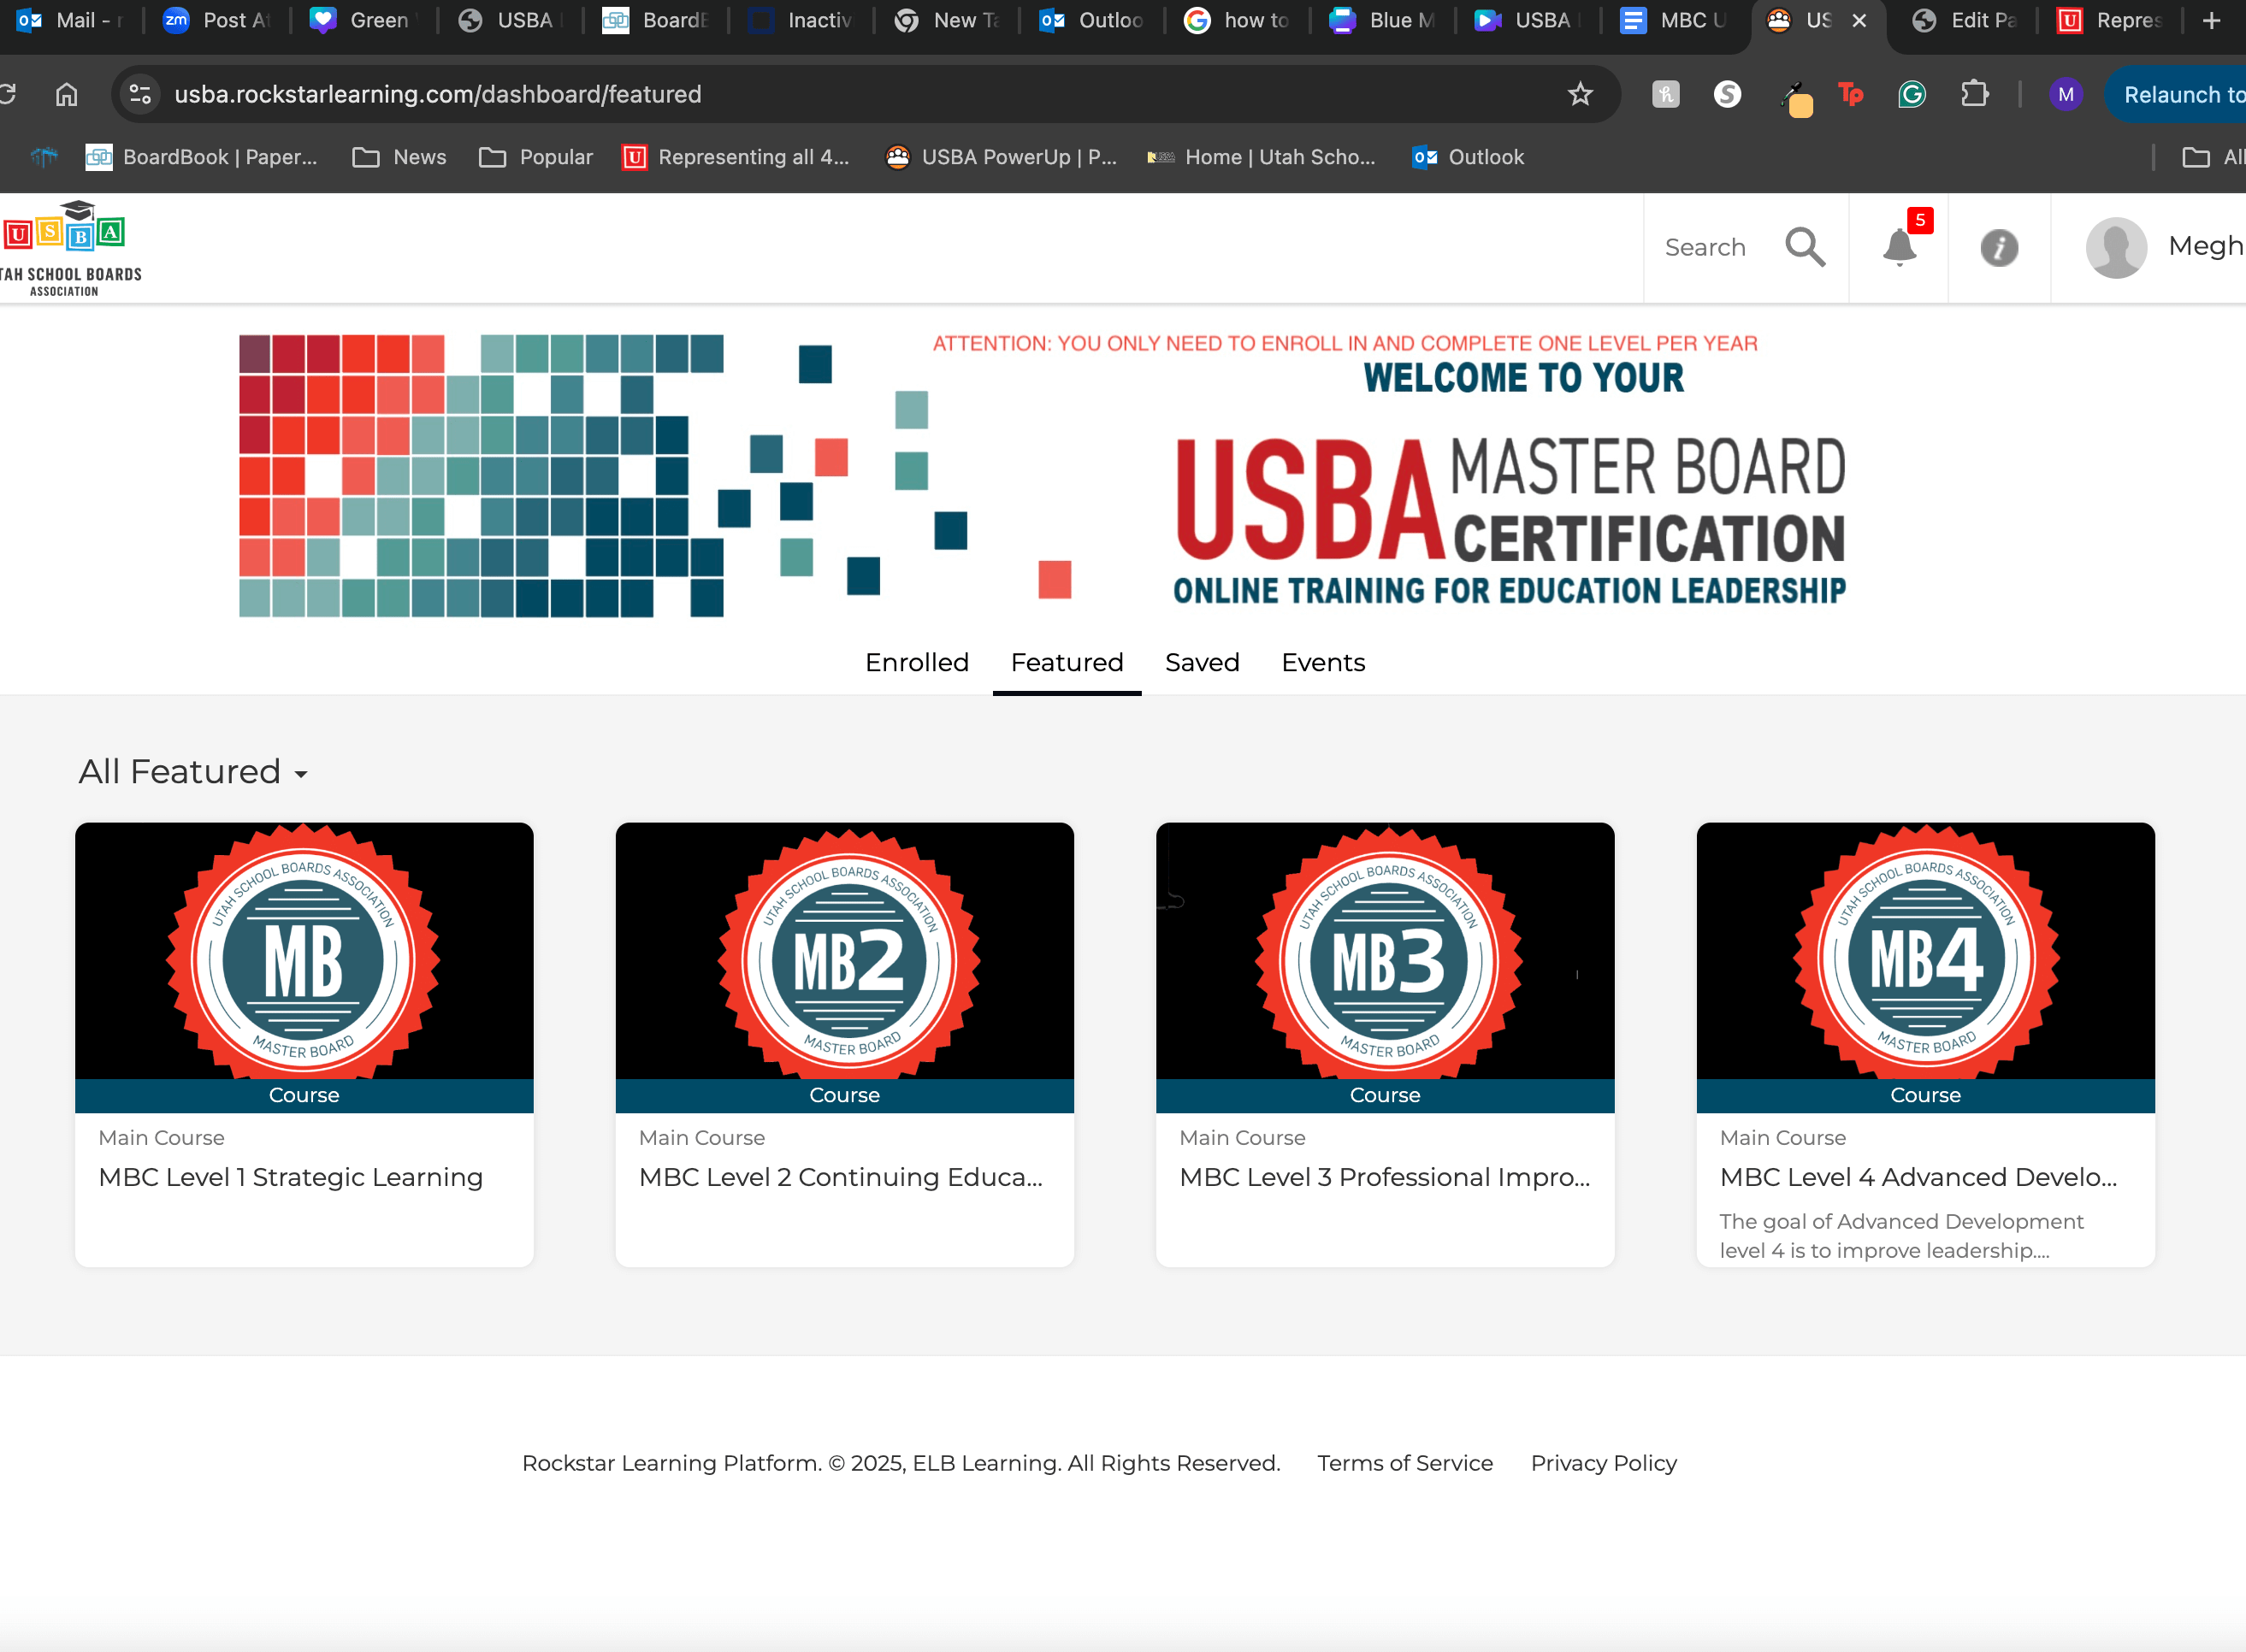This screenshot has width=2246, height=1652.
Task: Click the Privacy Policy link
Action: [1603, 1463]
